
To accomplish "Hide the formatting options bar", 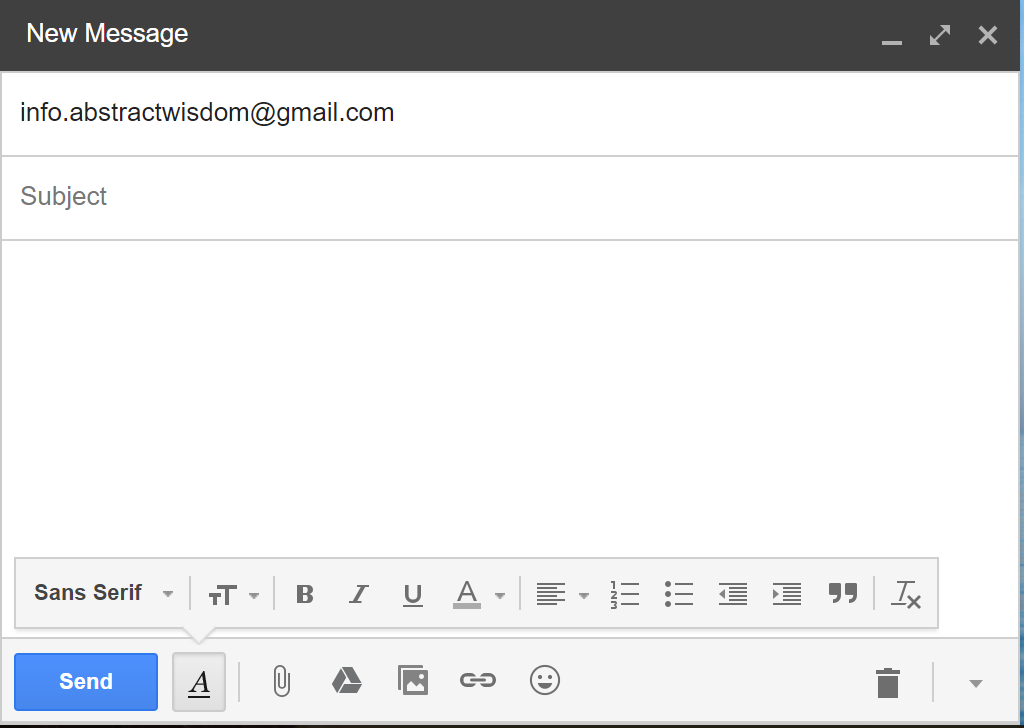I will click(199, 682).
